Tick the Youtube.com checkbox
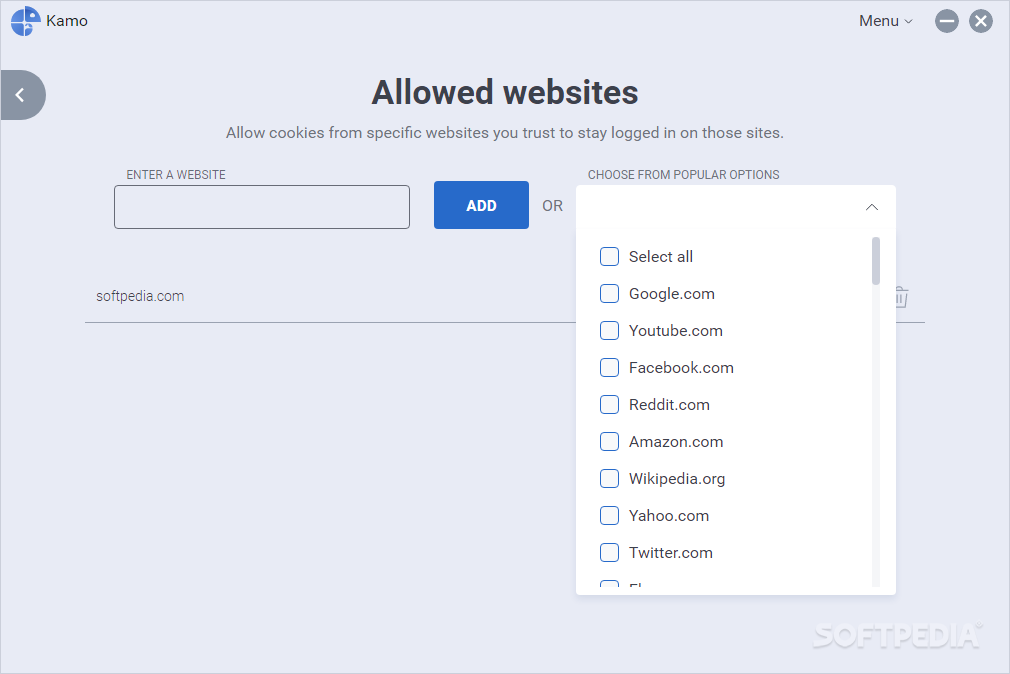1010x674 pixels. click(609, 331)
